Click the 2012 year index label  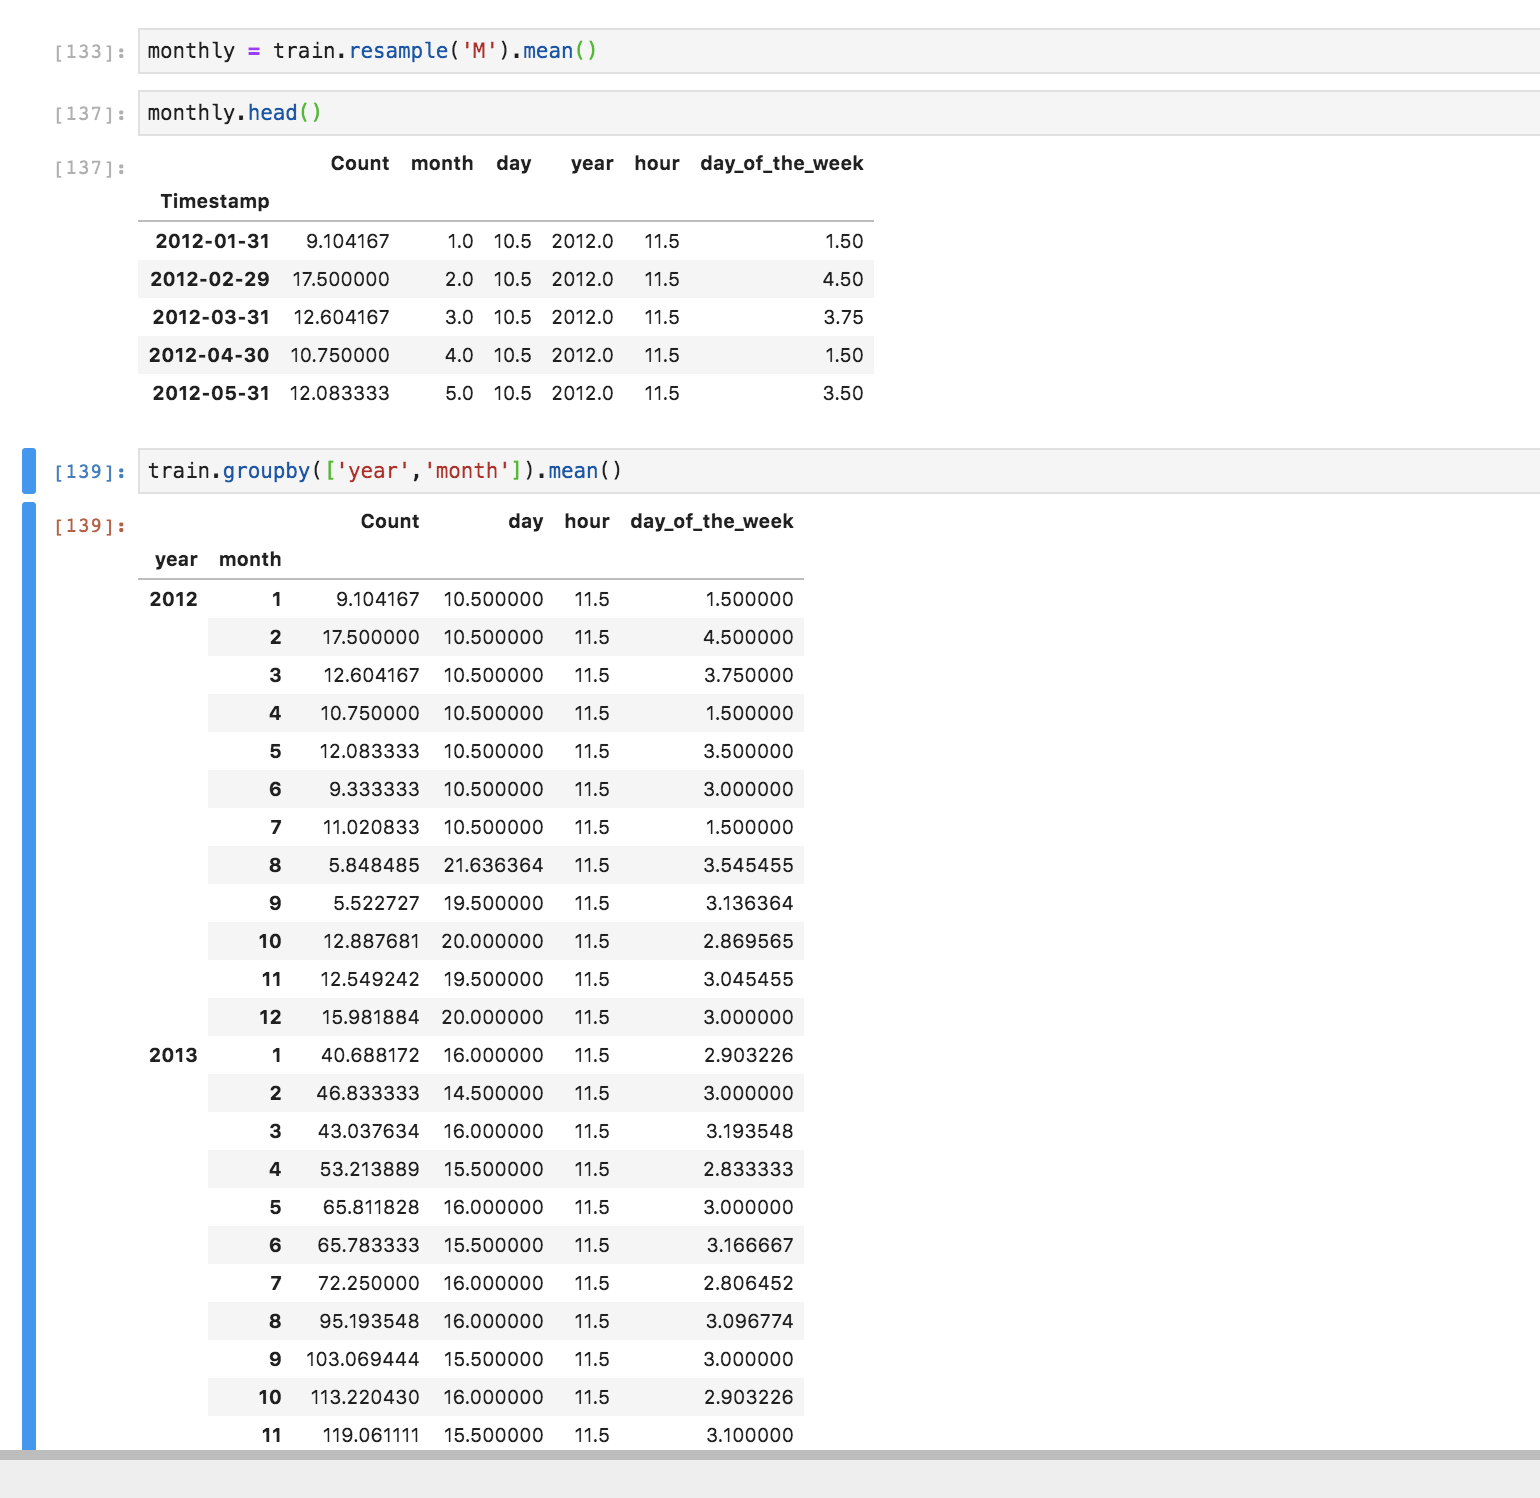[173, 599]
